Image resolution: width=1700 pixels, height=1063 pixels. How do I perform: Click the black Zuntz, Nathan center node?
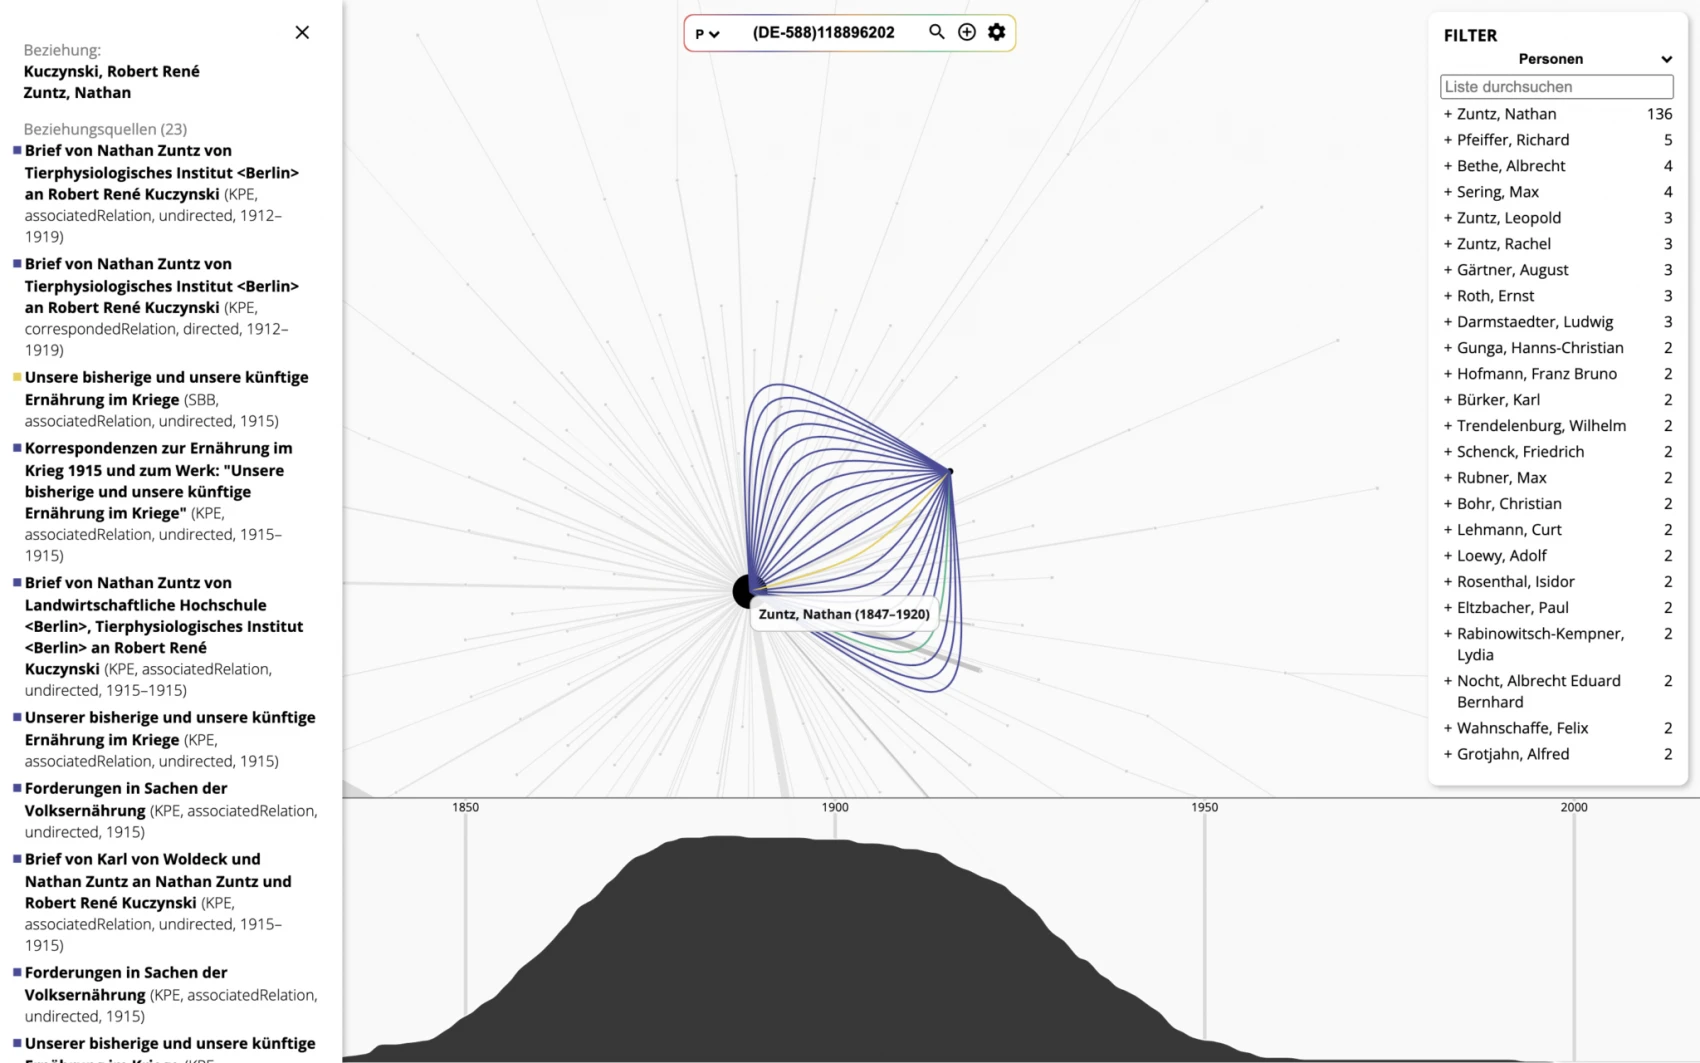point(744,591)
